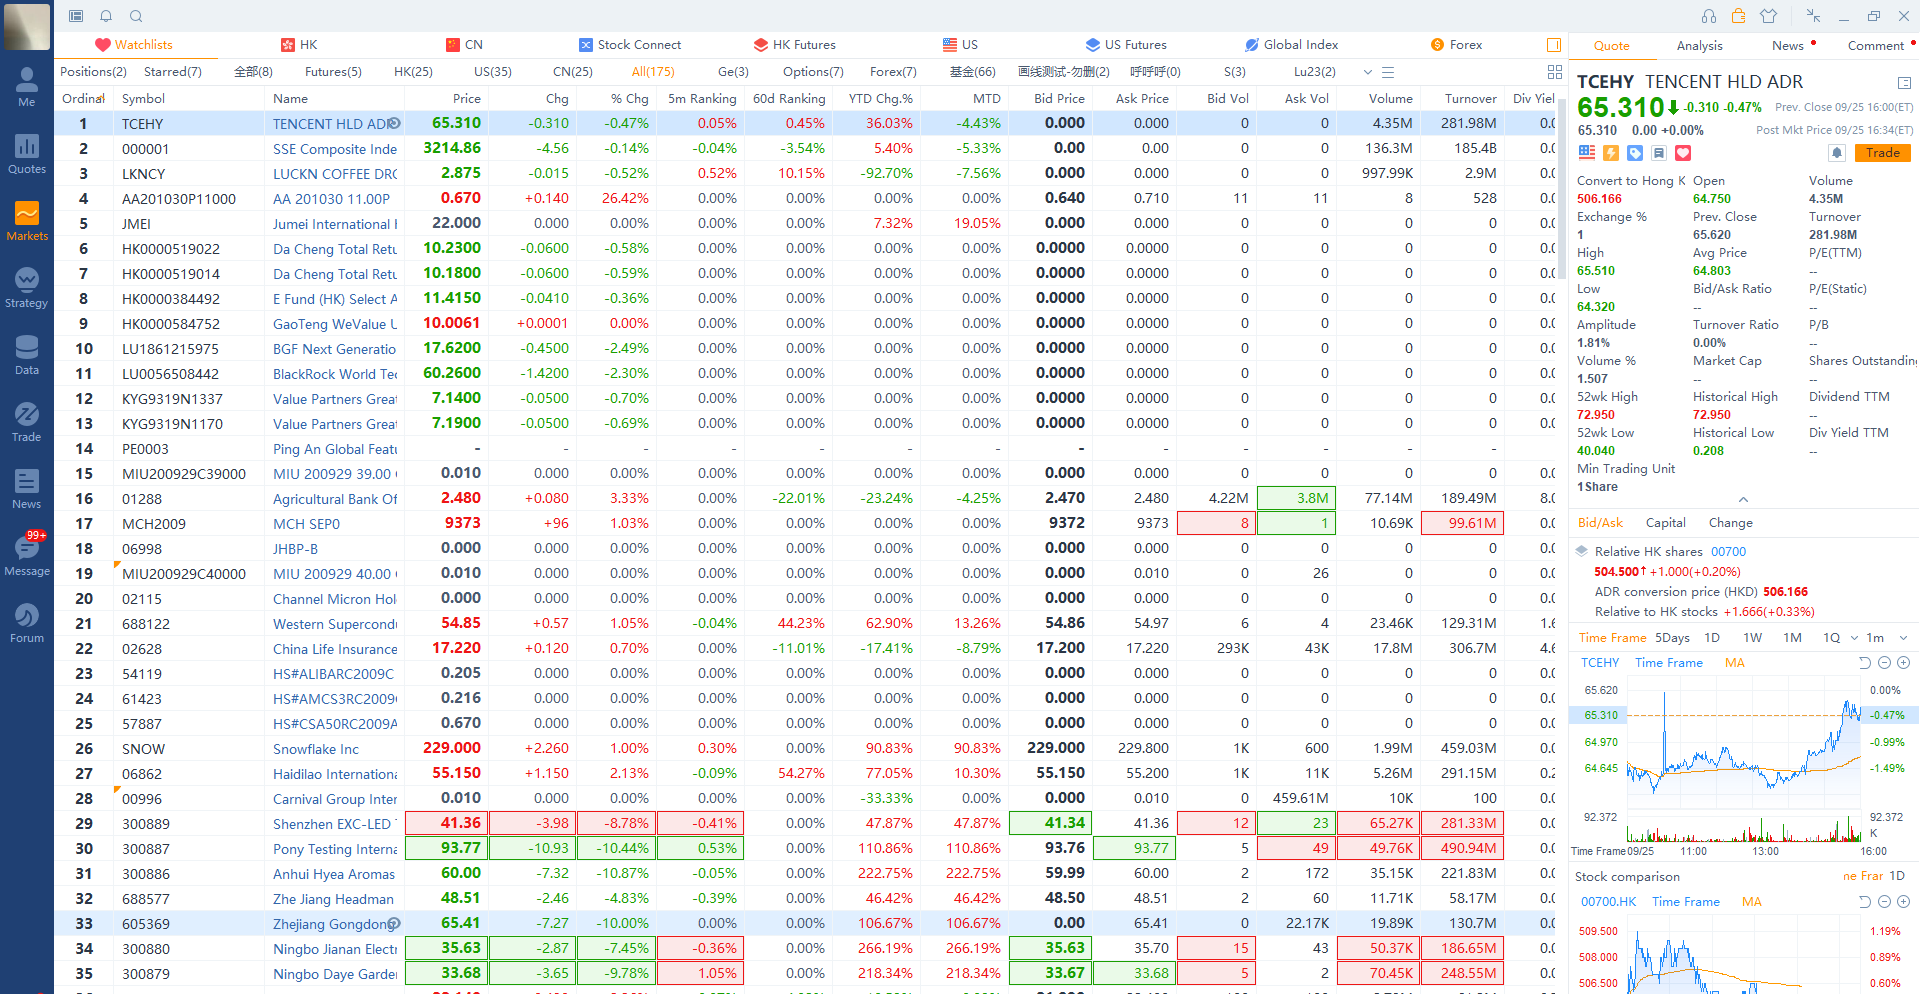Expand the watchlist groups dropdown chevron
Image resolution: width=1920 pixels, height=994 pixels.
click(1368, 72)
